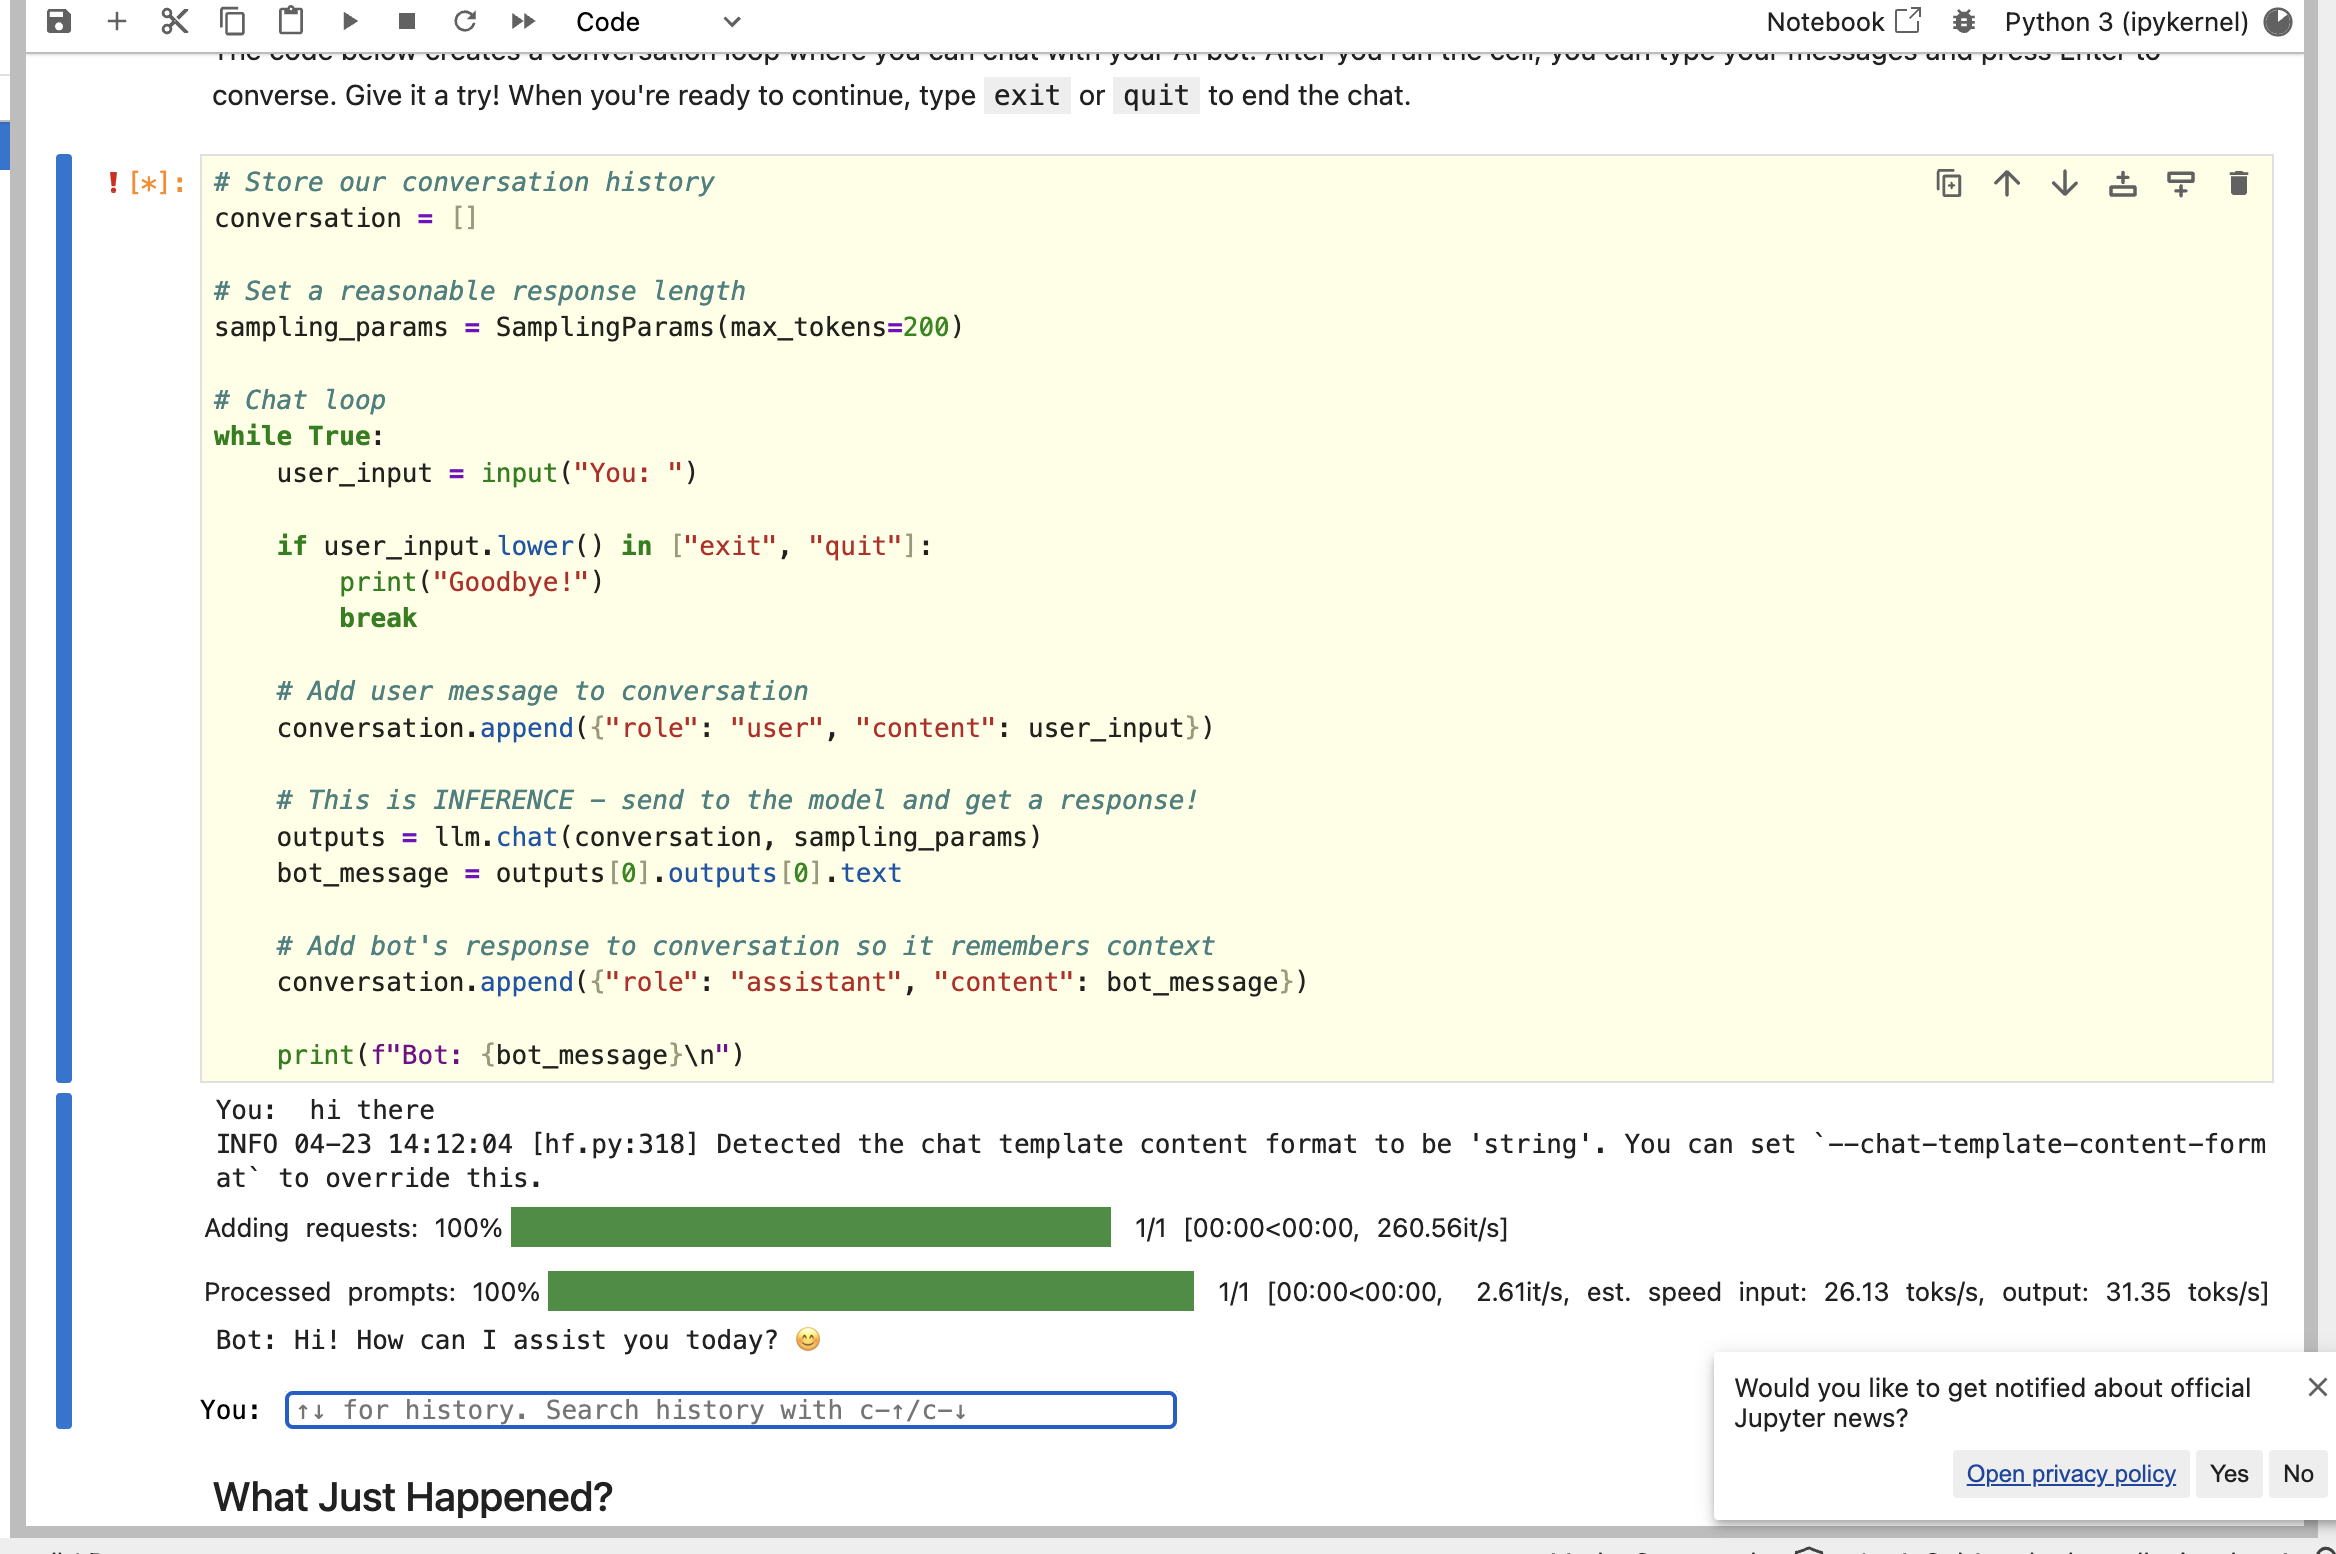Run the selected cell
Screen dimensions: 2336x1554
click(349, 21)
